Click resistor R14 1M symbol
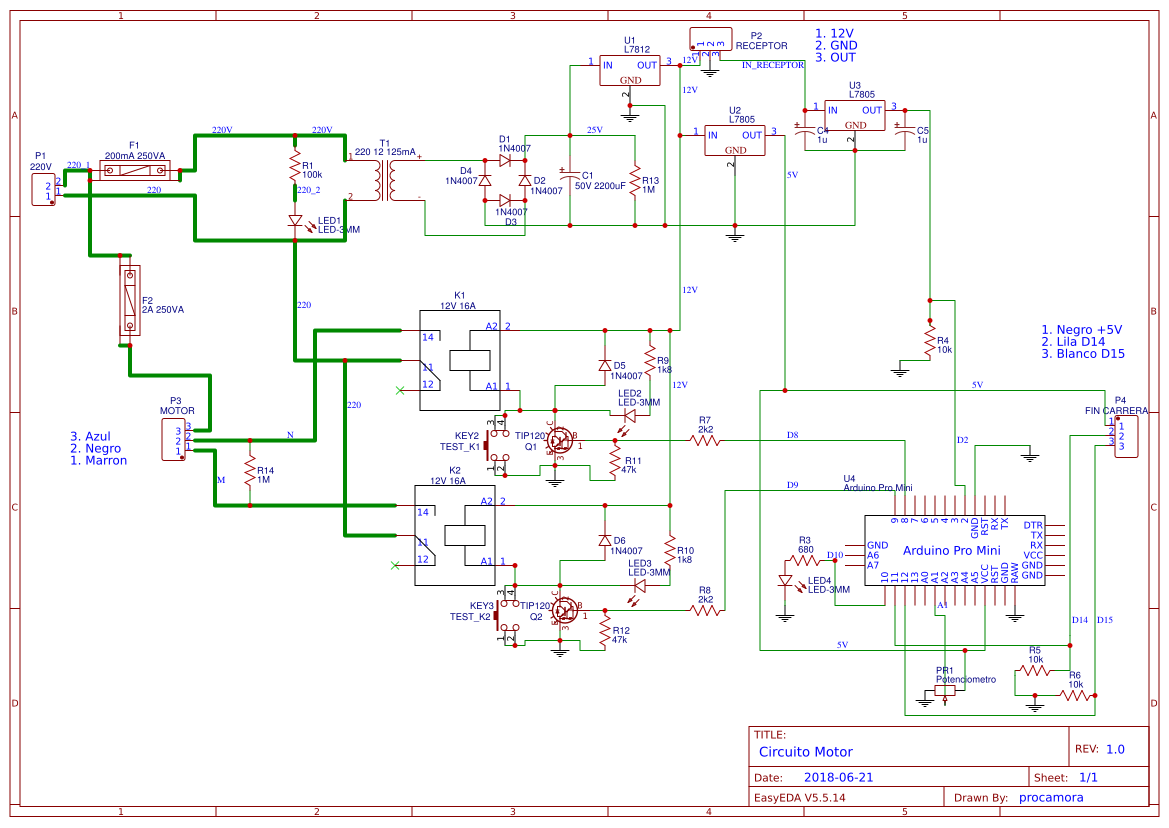This screenshot has height=828, width=1169. 250,472
